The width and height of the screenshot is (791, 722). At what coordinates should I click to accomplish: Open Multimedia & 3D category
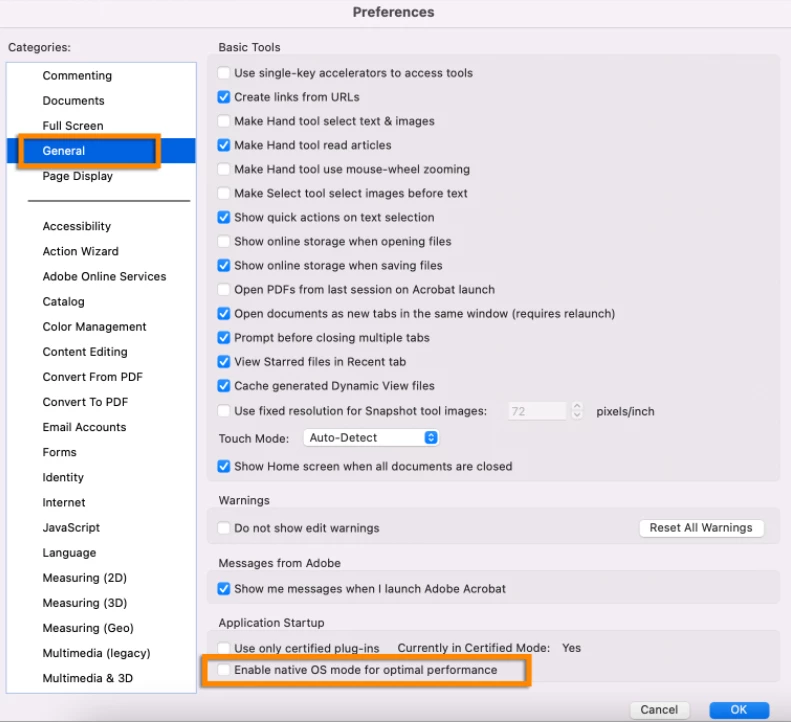(88, 679)
